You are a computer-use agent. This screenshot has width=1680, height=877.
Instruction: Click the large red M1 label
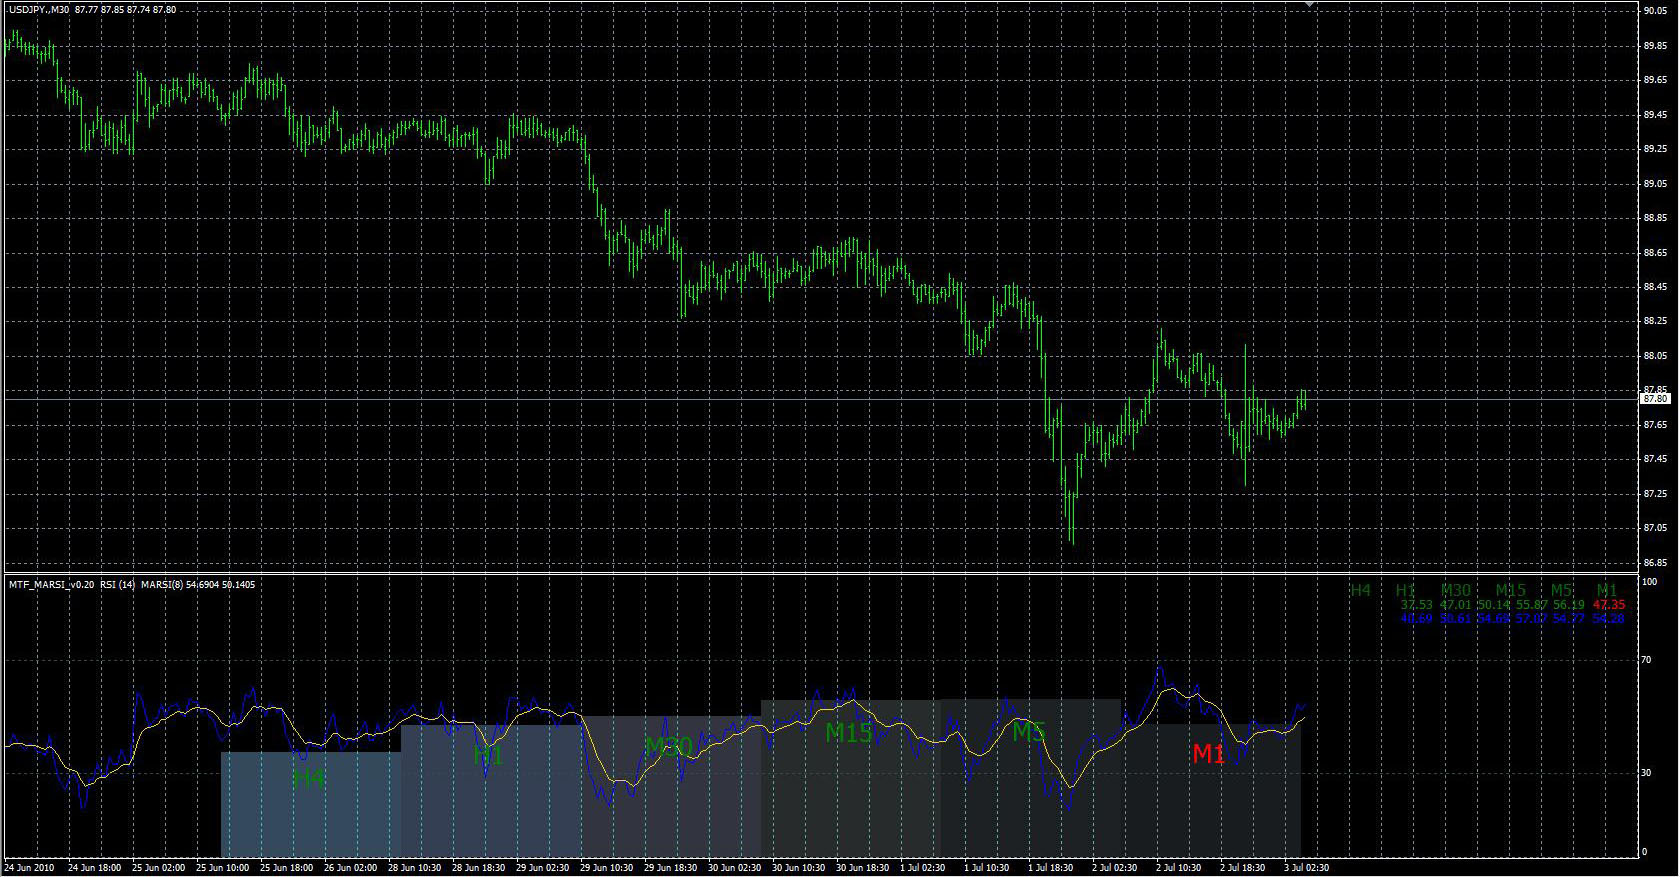coord(1208,754)
